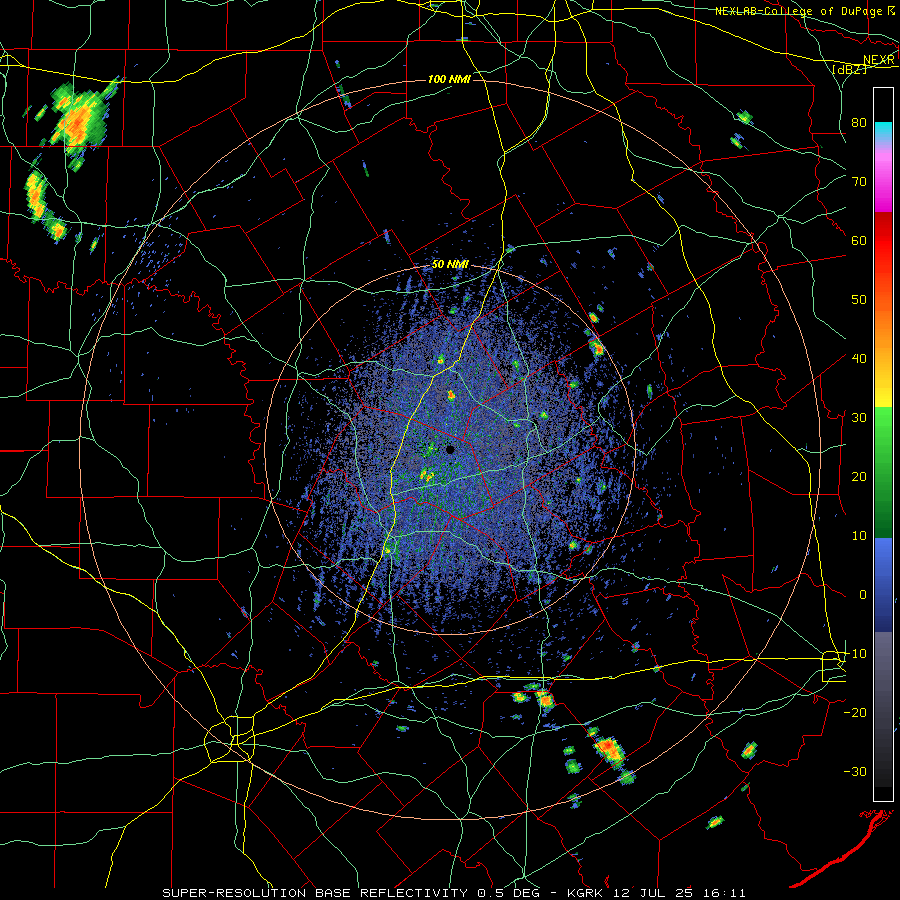Select the 40 value on the dBZ scale
900x900 pixels.
[x=859, y=358]
